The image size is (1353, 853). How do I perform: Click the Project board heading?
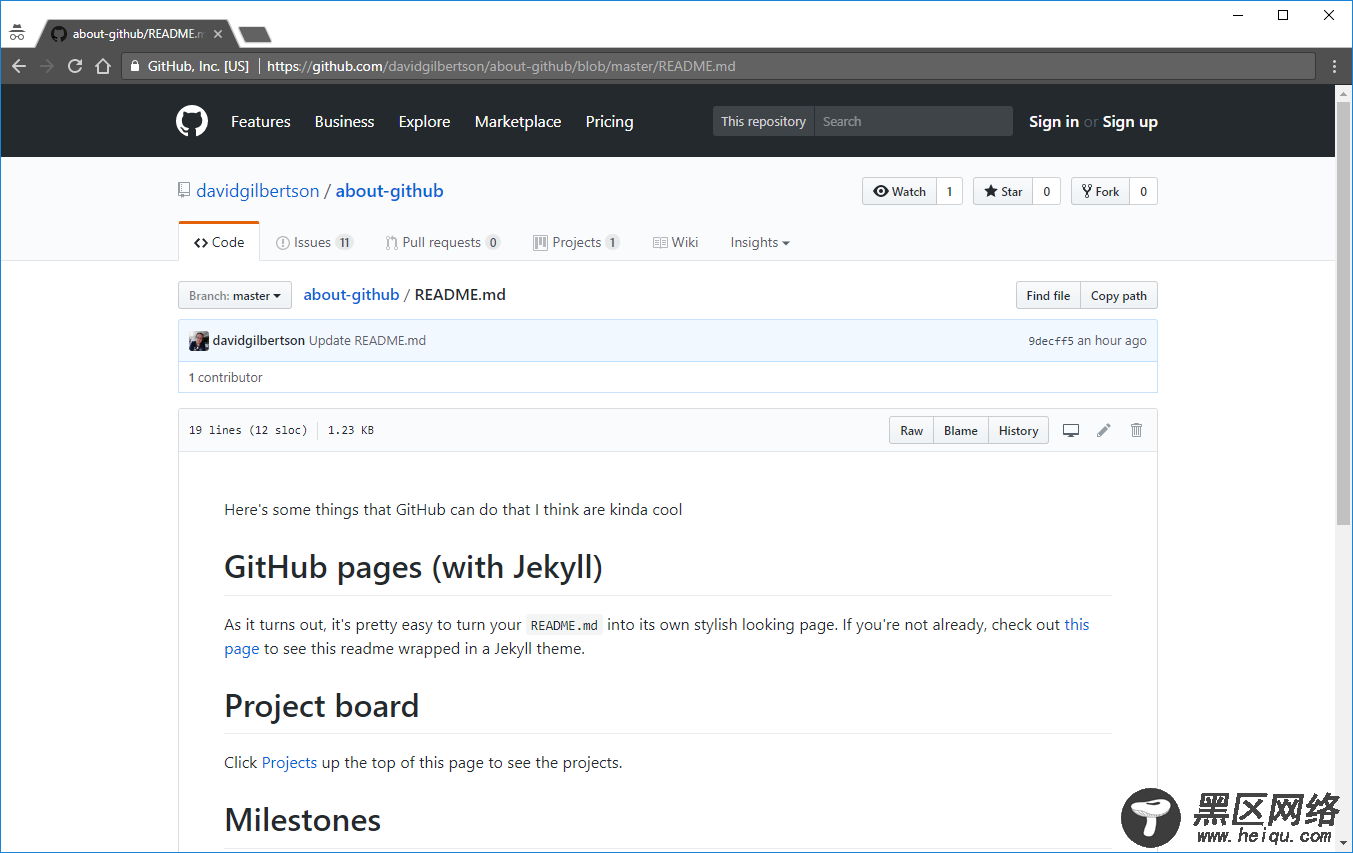point(322,706)
